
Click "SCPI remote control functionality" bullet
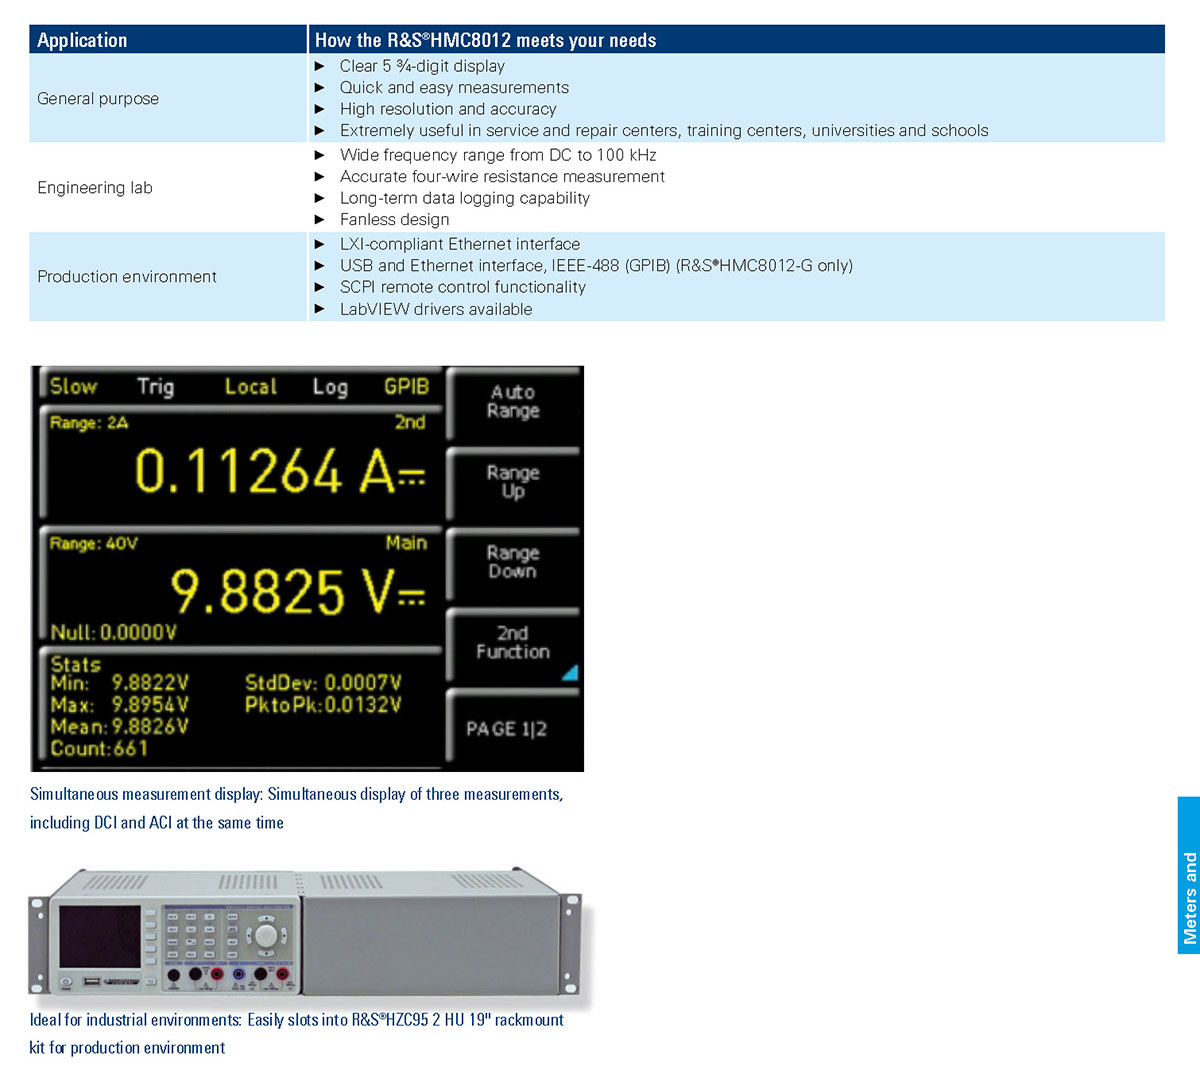point(463,287)
